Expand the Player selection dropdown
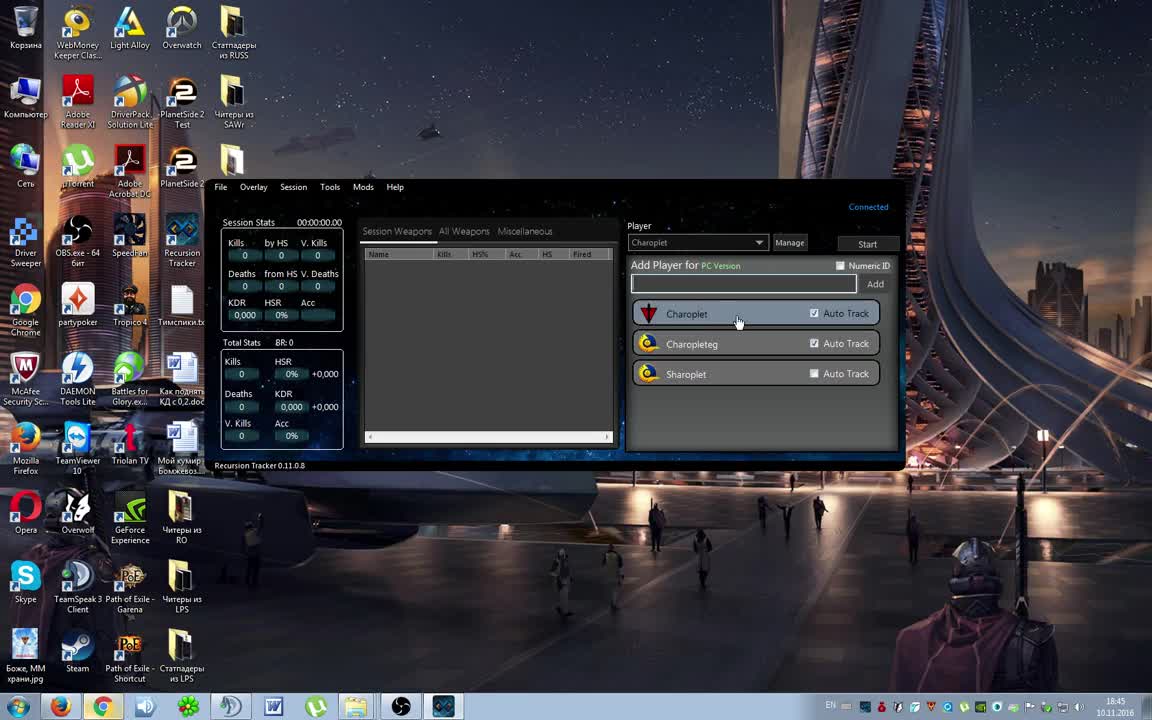 759,243
